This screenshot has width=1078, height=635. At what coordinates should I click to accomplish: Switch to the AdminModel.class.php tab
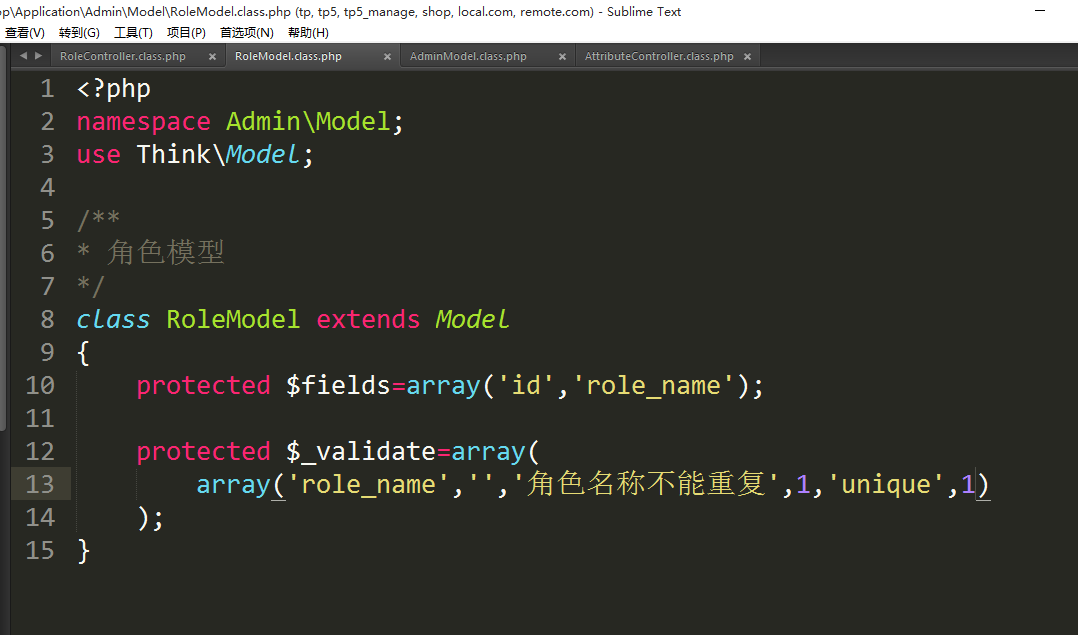(x=468, y=57)
